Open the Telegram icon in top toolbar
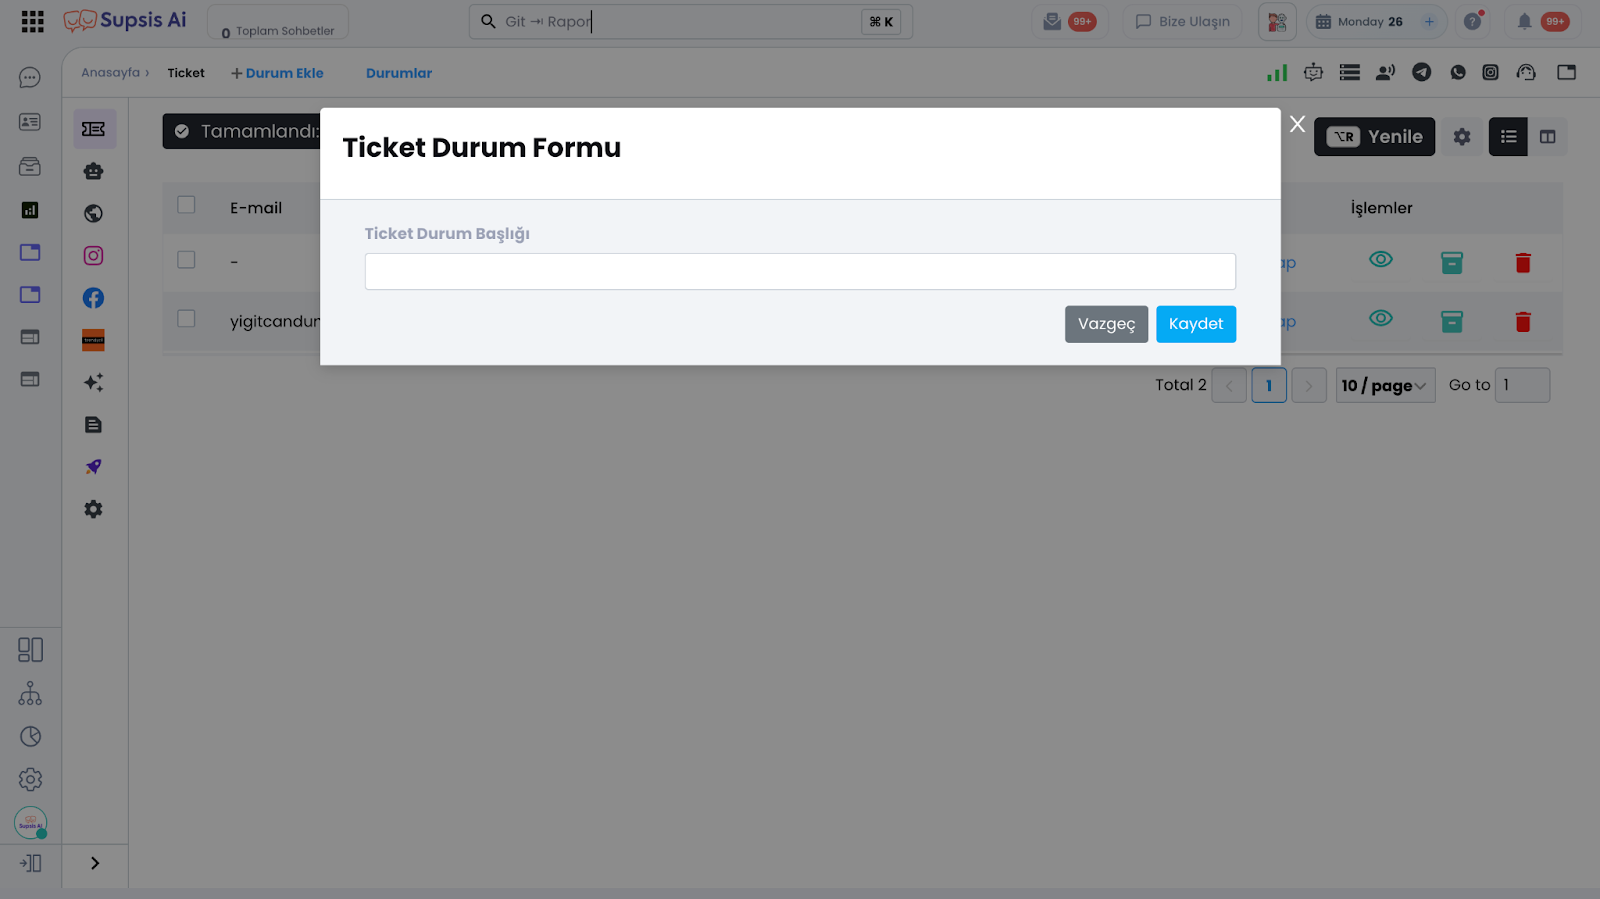The width and height of the screenshot is (1600, 899). coord(1421,72)
